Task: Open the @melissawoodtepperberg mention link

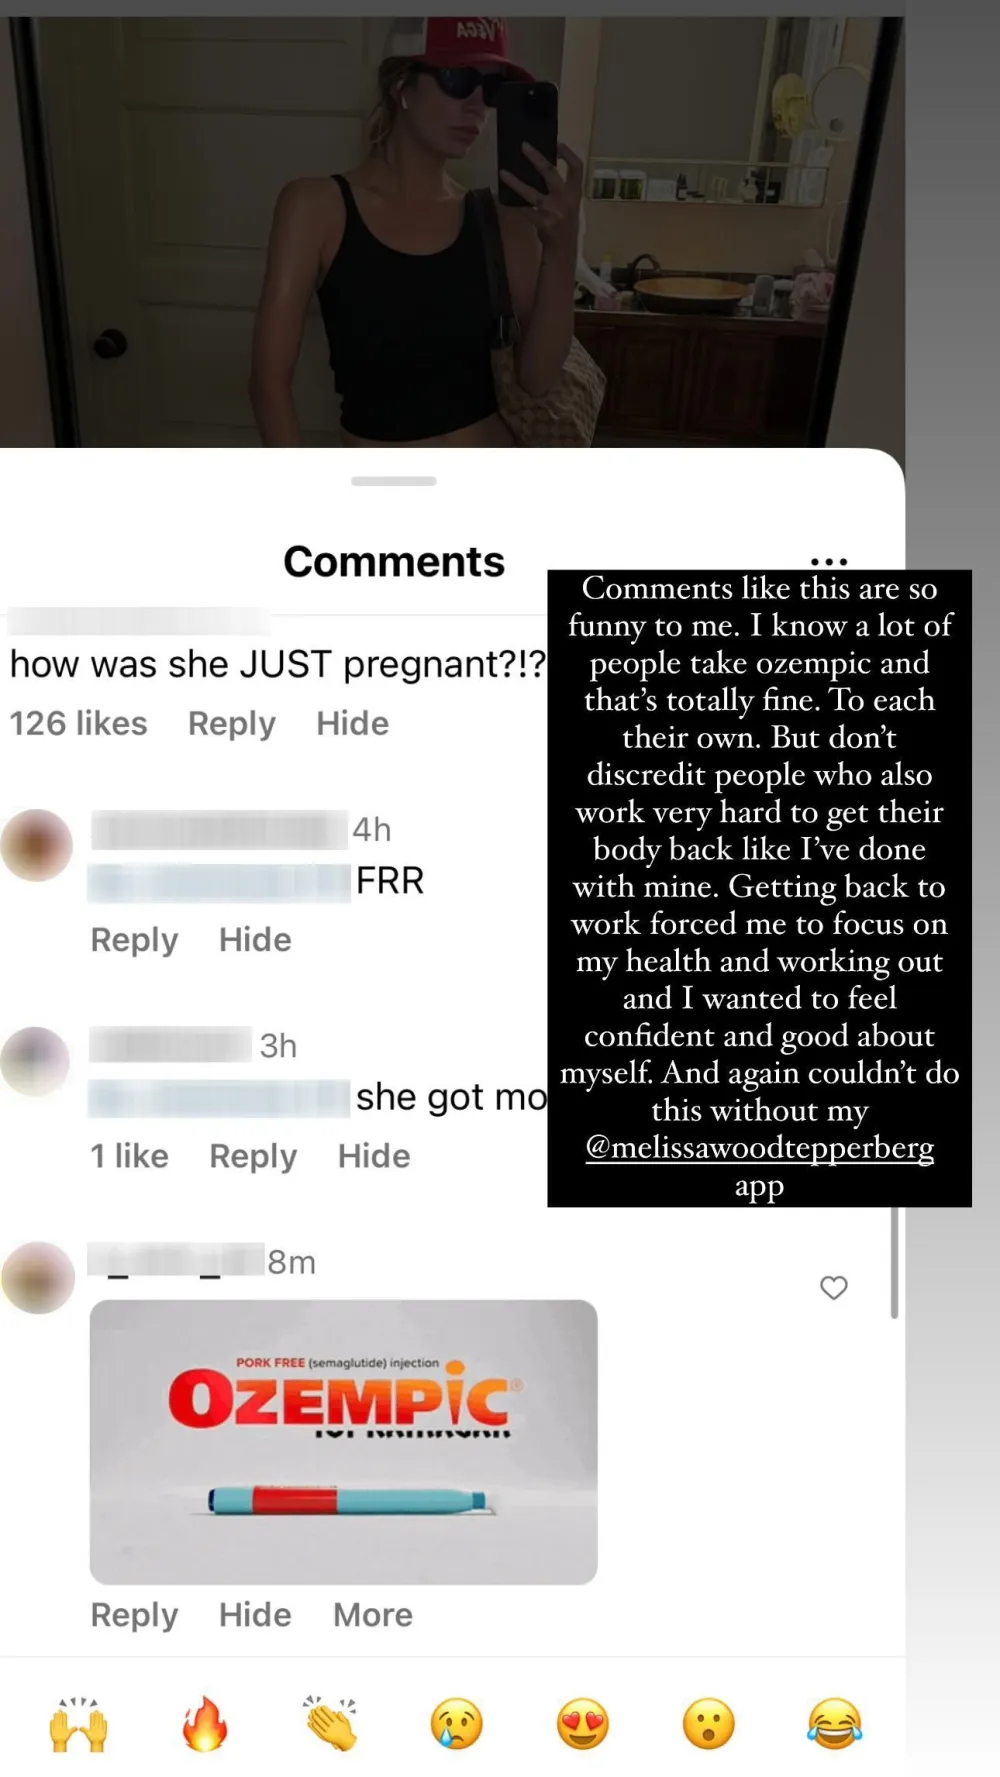Action: [x=760, y=1148]
